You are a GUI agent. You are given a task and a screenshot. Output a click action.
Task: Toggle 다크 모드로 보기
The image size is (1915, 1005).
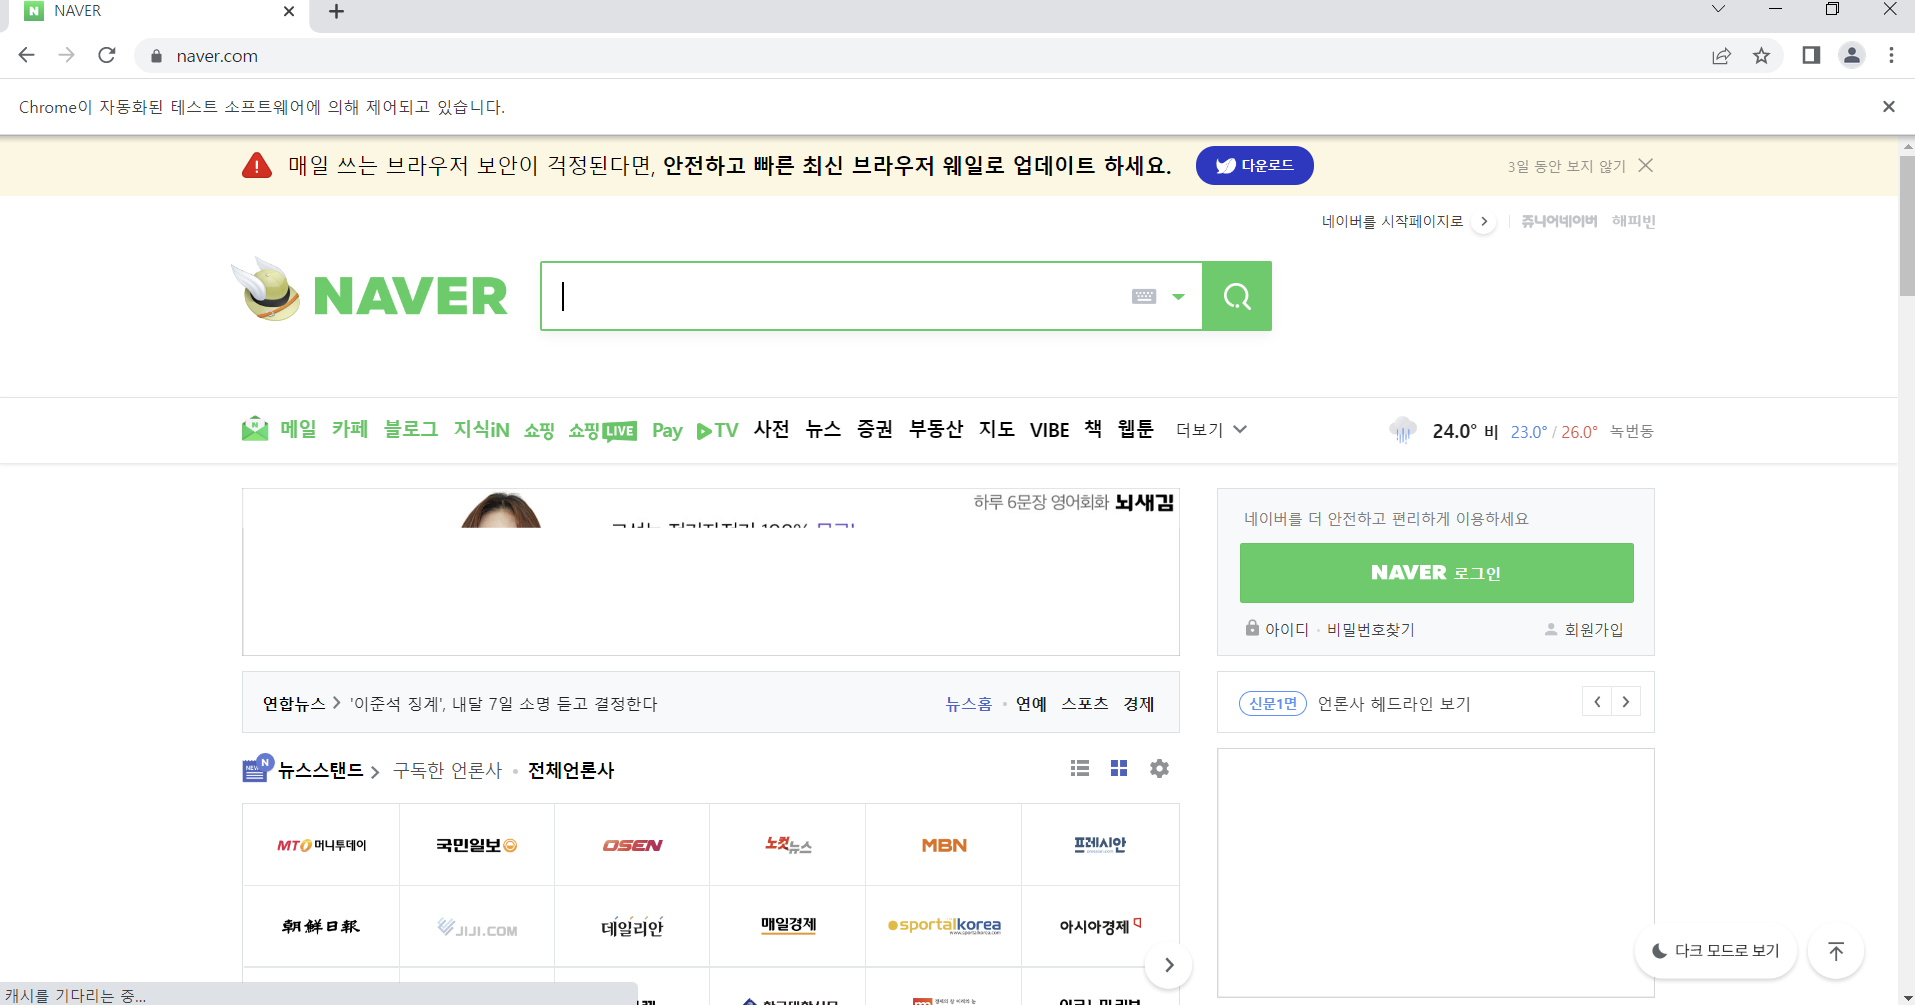(1716, 951)
